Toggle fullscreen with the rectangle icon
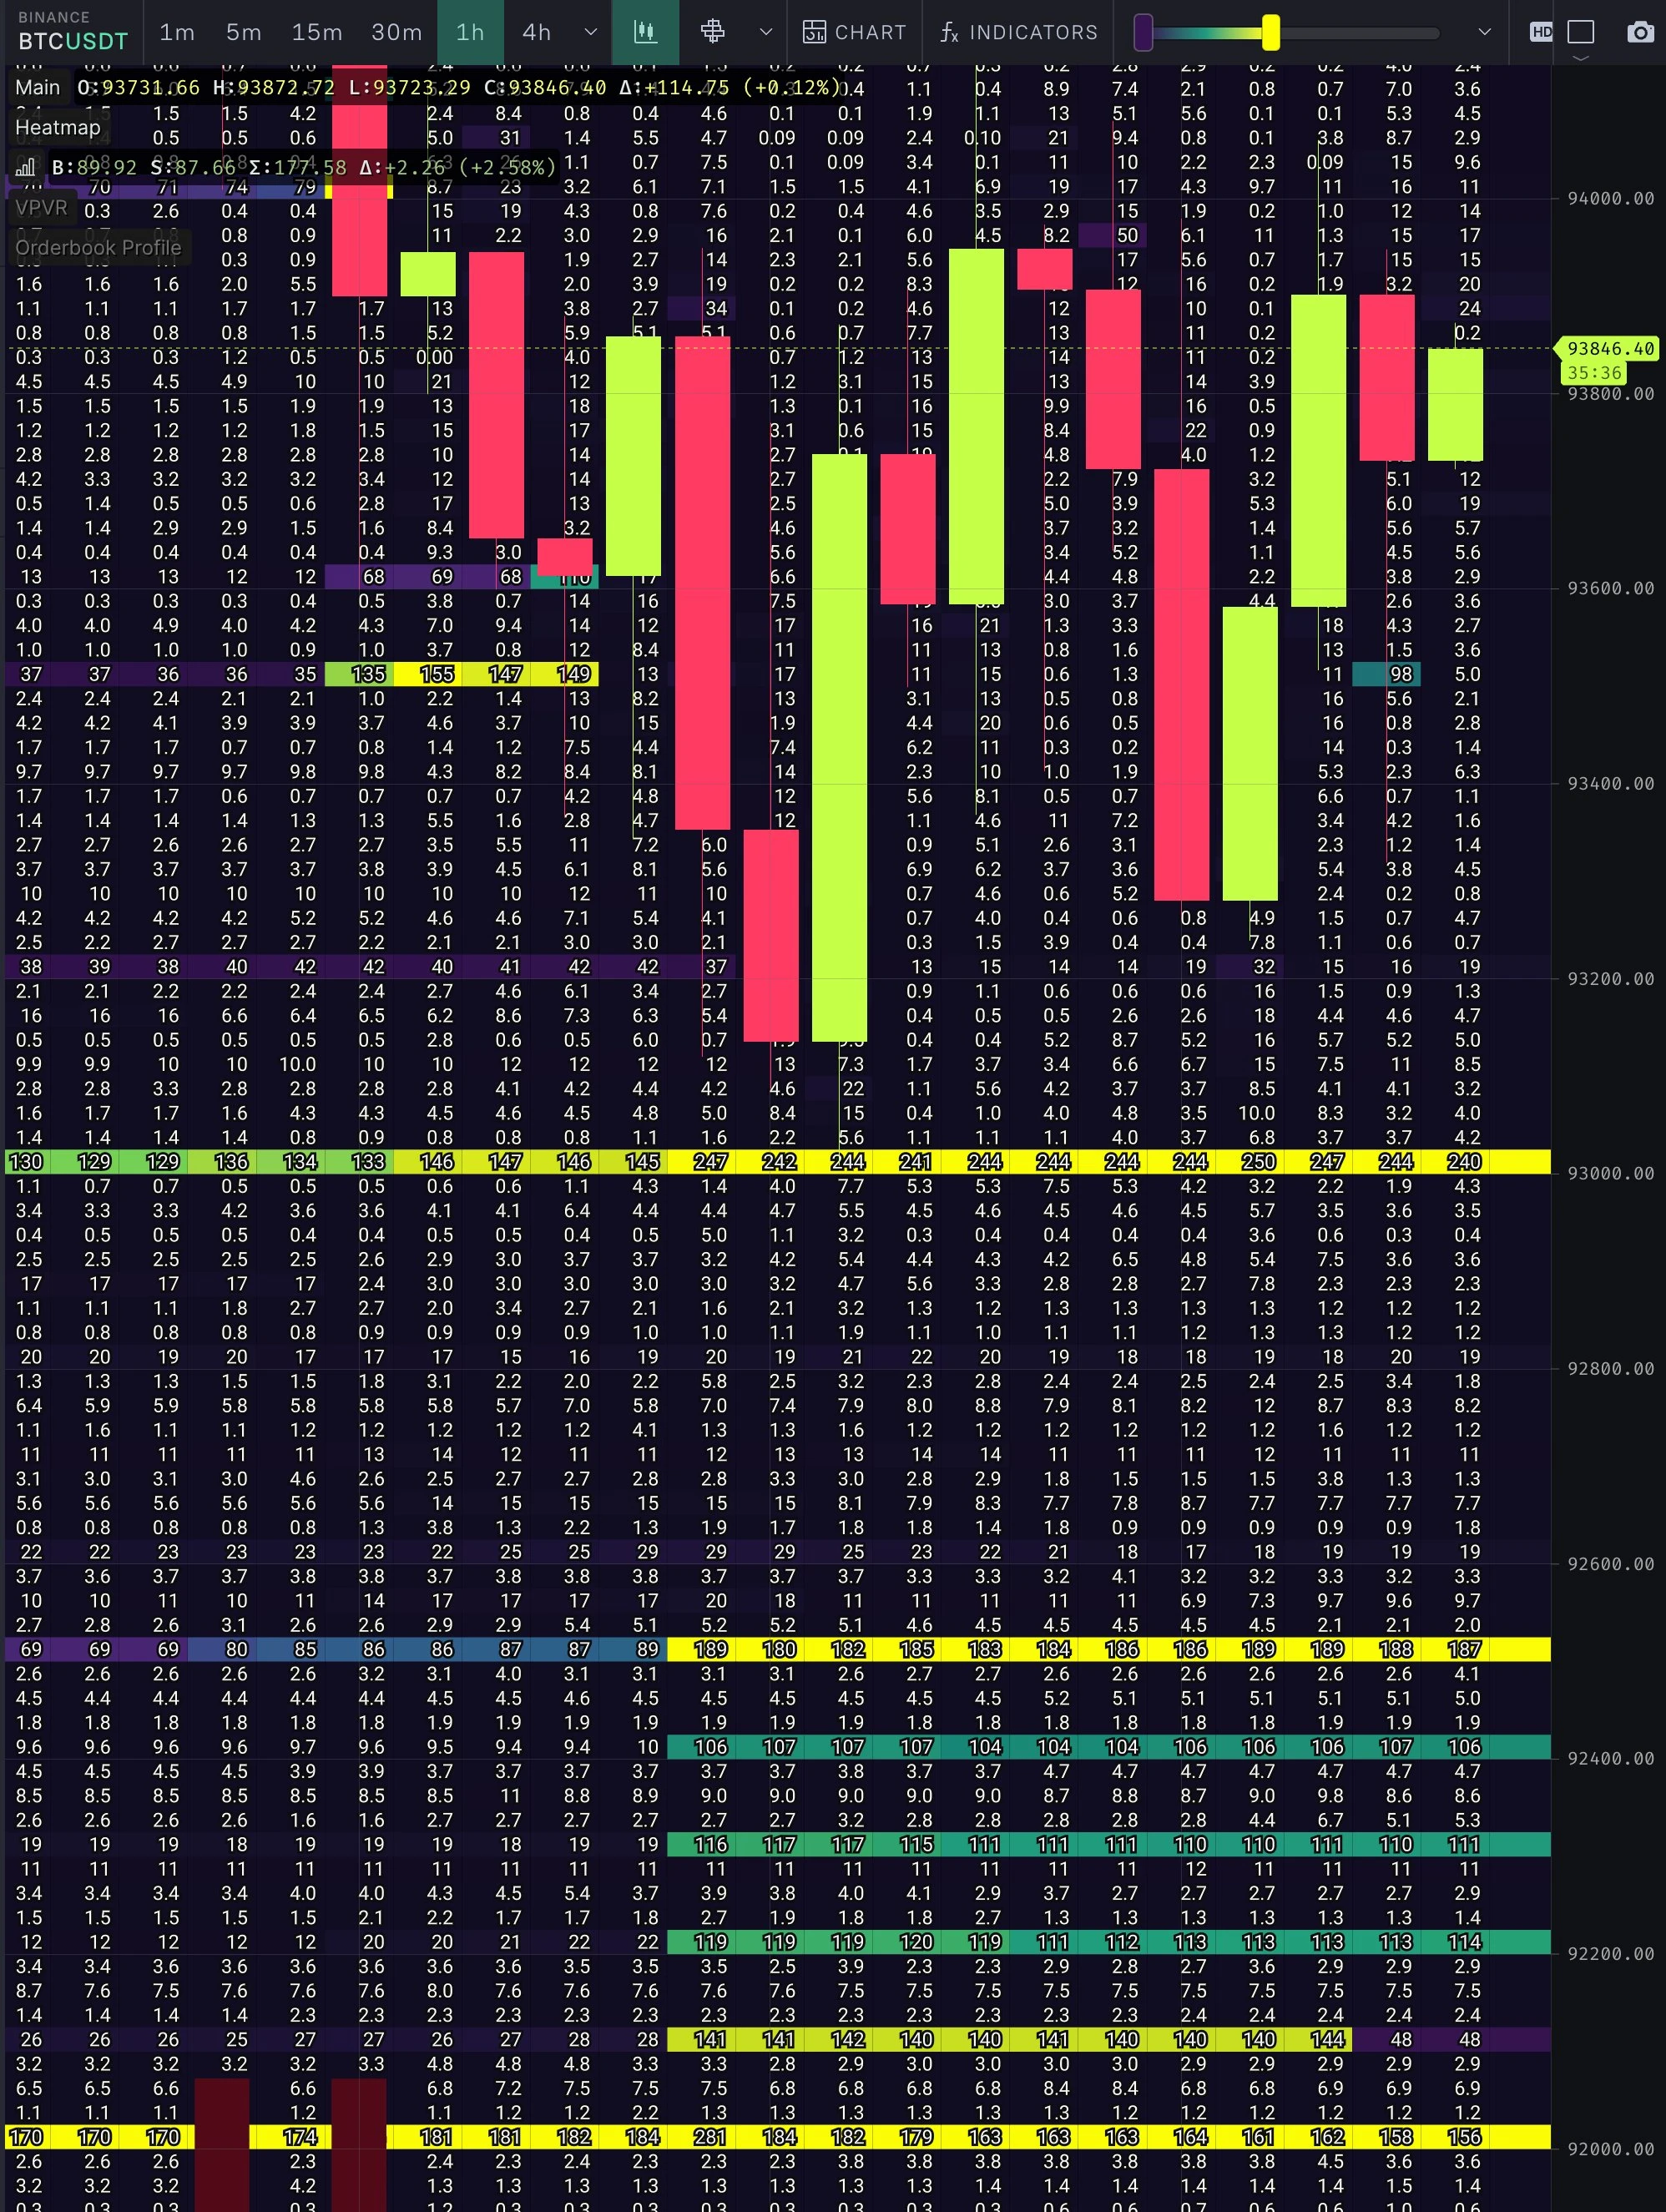 tap(1581, 32)
